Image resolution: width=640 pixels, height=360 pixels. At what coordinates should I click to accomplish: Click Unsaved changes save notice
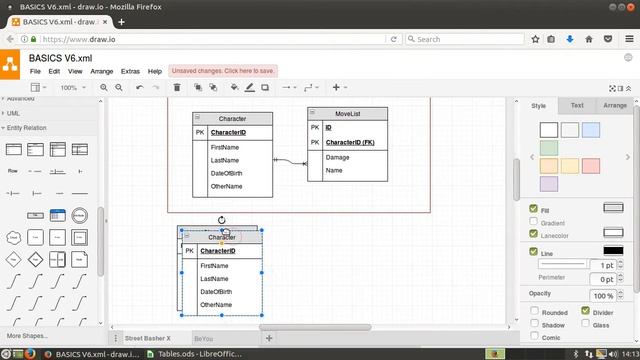[223, 71]
